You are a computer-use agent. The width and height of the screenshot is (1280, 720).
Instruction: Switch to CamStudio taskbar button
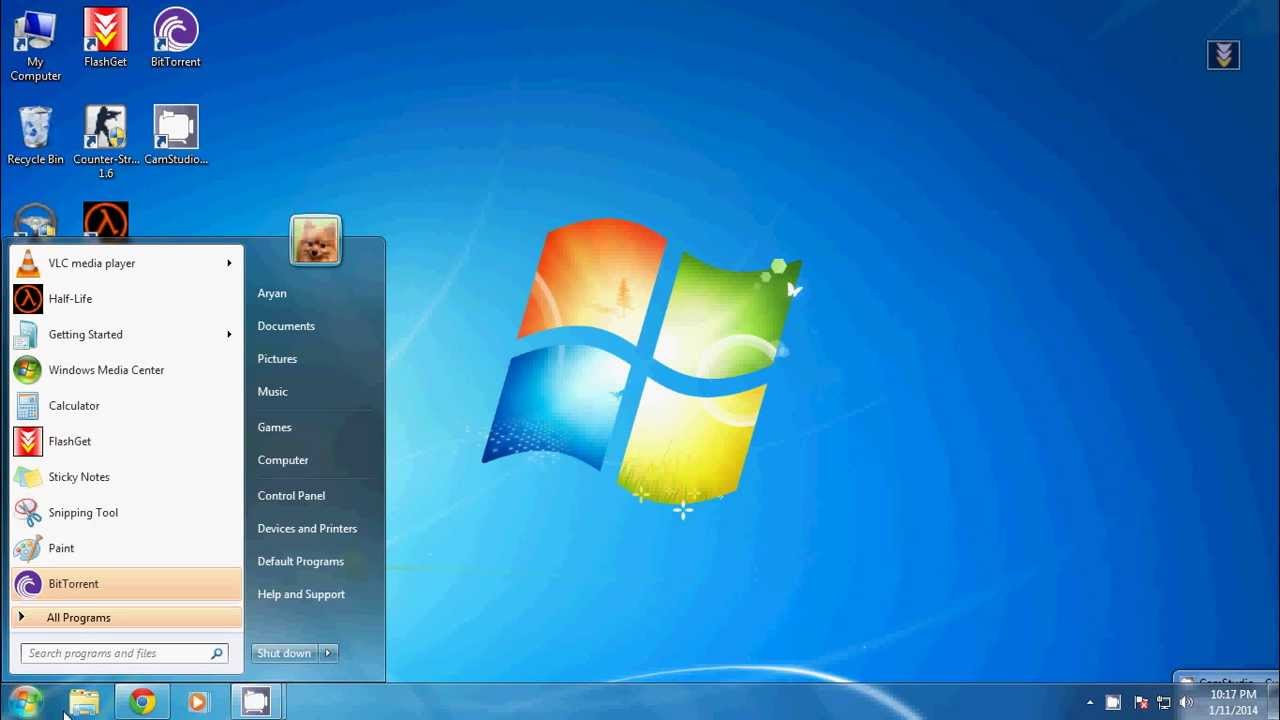pos(256,702)
